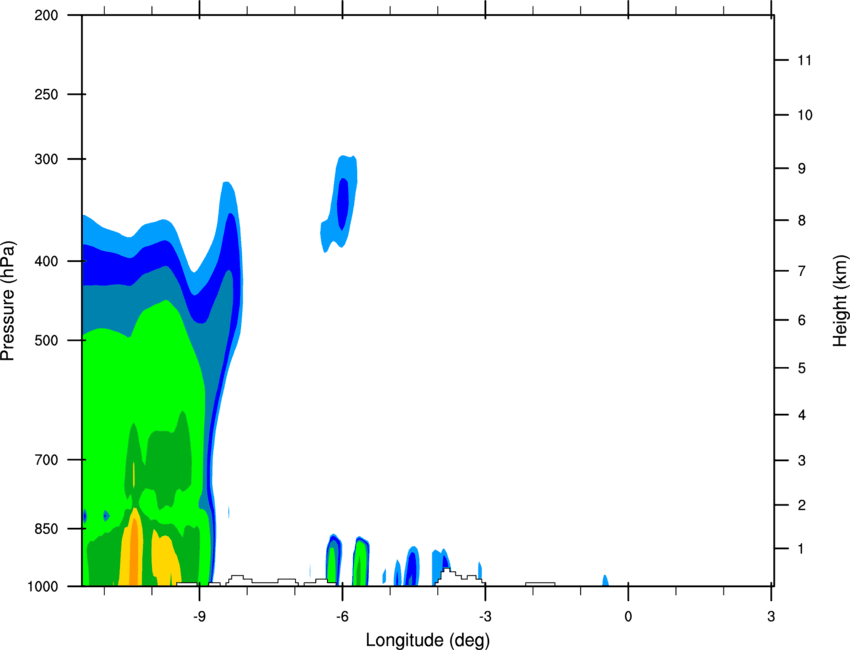Click the 500 pressure tick label
The height and width of the screenshot is (650, 850).
pyautogui.click(x=46, y=340)
